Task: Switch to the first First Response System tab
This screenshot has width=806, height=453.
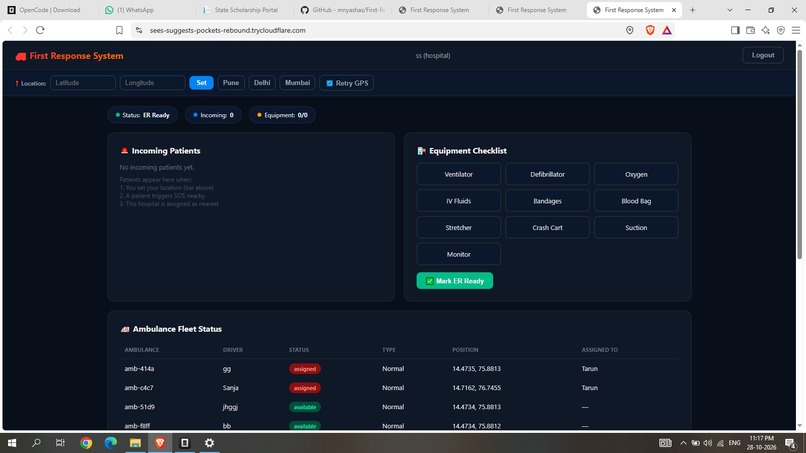Action: click(x=439, y=10)
